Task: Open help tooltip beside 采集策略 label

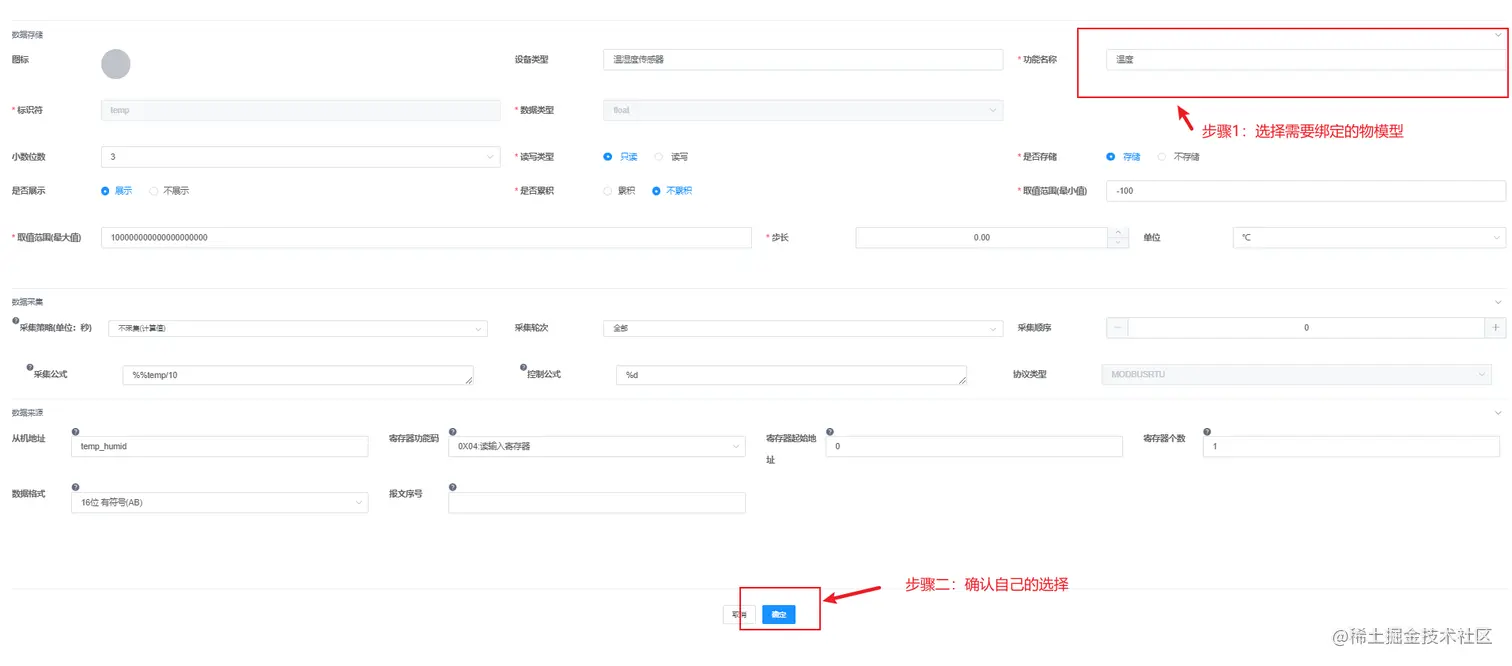Action: (x=15, y=321)
